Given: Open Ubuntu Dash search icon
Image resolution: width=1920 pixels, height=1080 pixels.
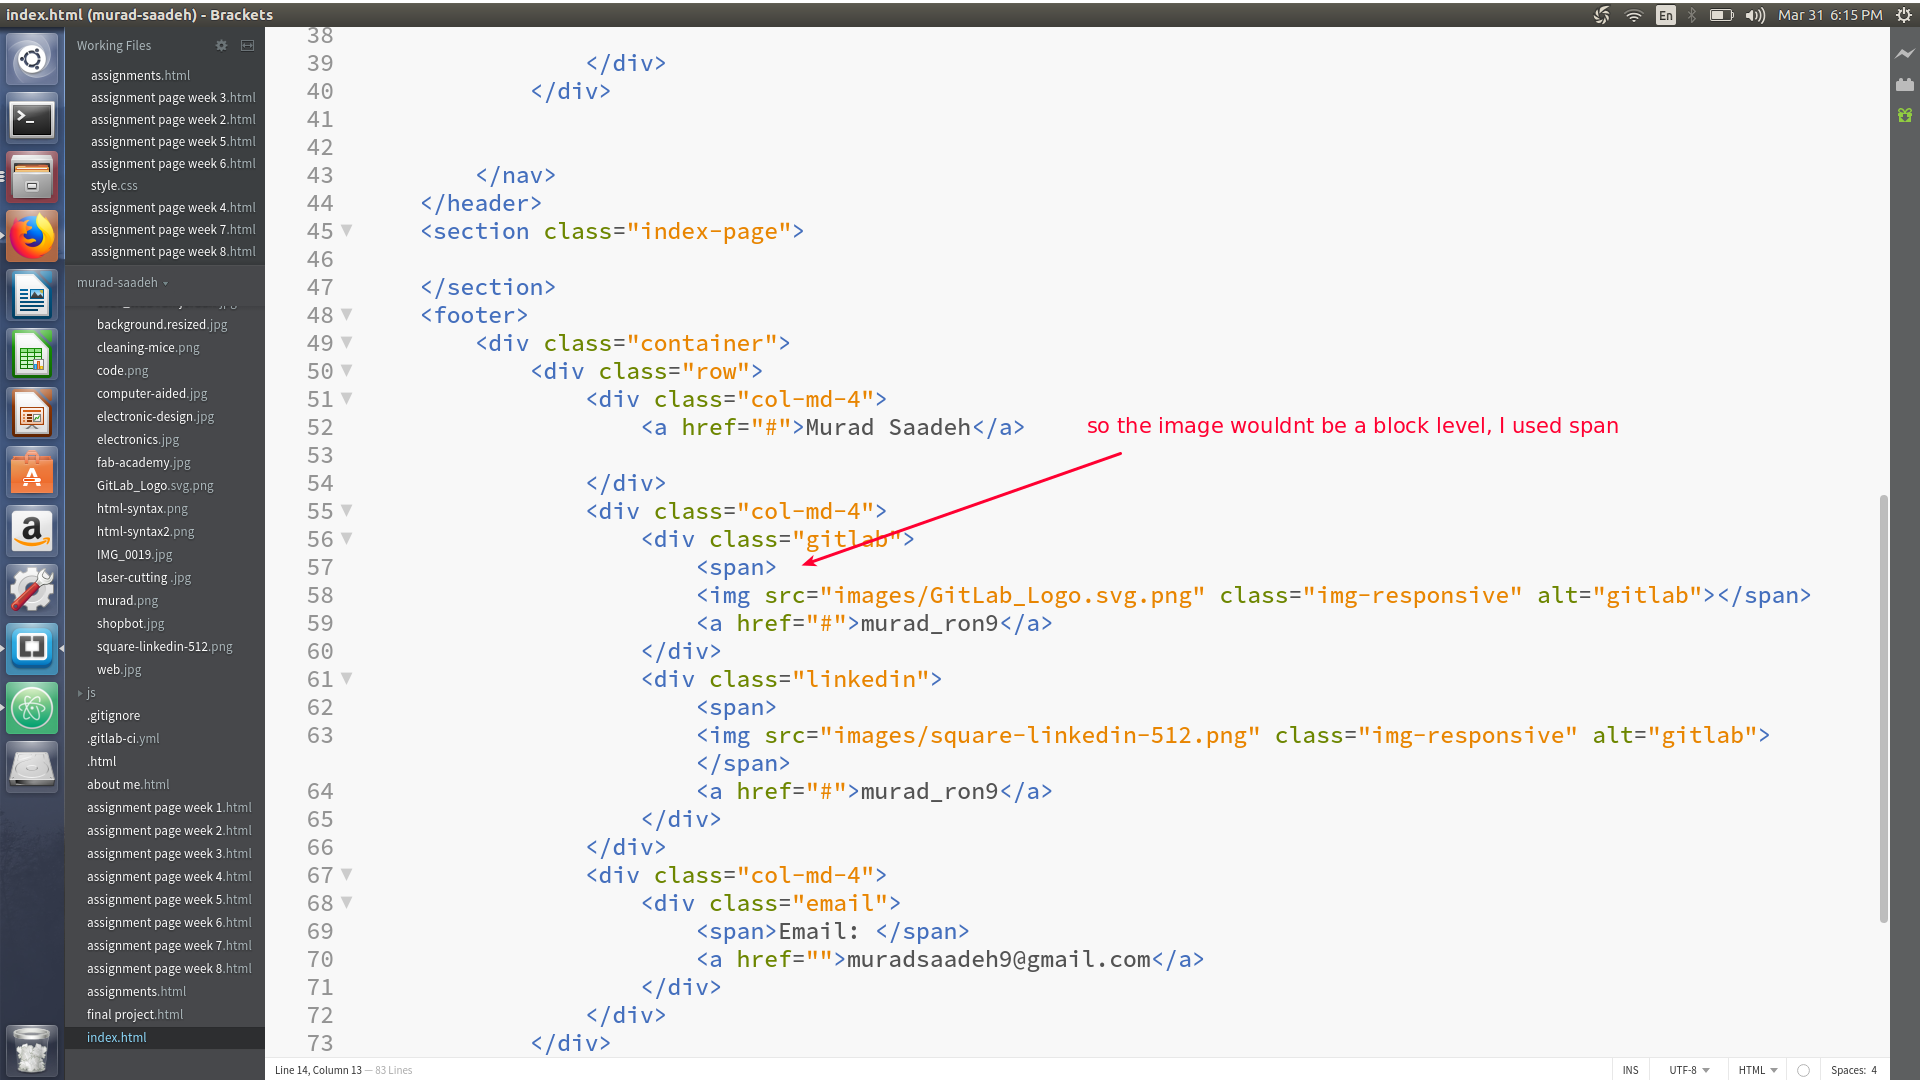Looking at the screenshot, I should pos(32,60).
